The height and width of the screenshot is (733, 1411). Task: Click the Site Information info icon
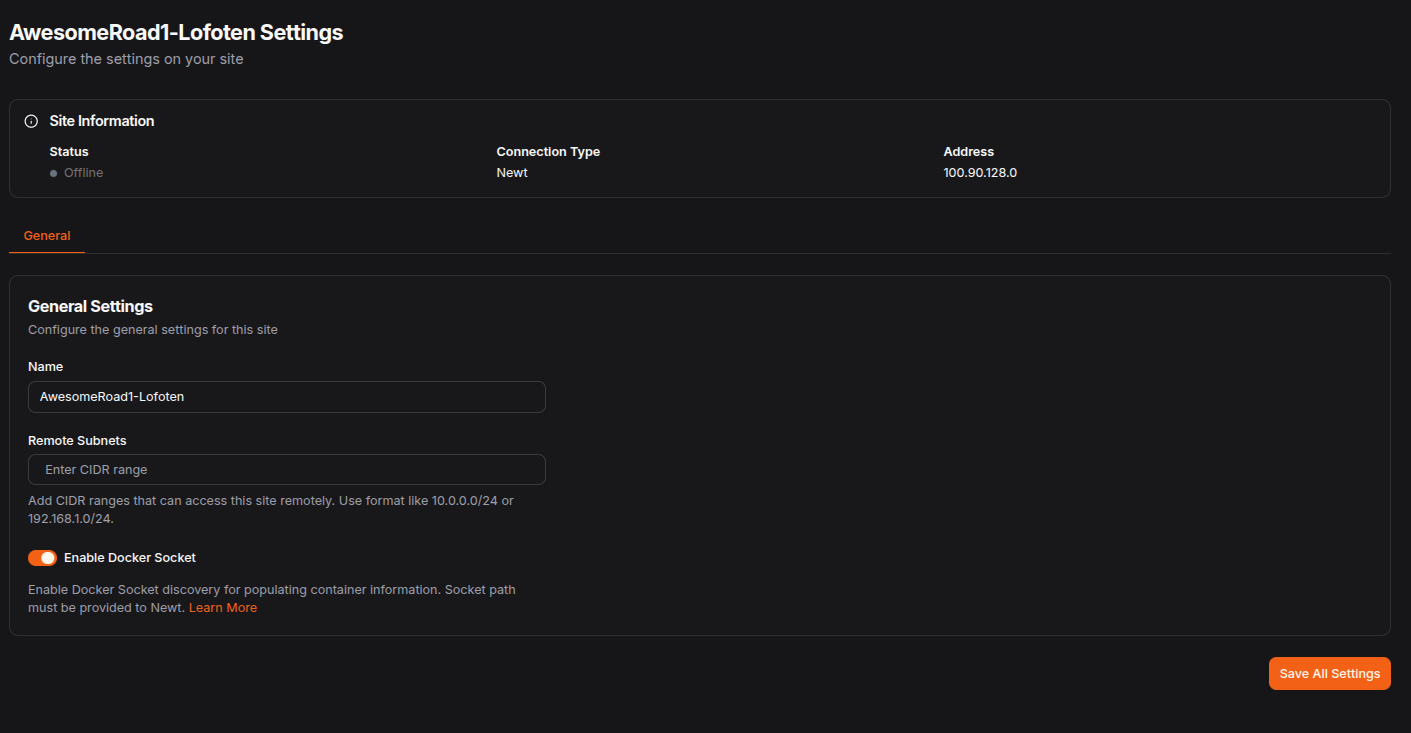point(31,121)
